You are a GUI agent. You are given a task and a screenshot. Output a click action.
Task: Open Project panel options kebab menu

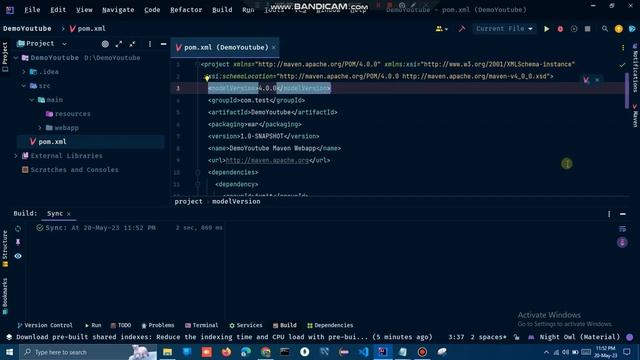pos(150,44)
